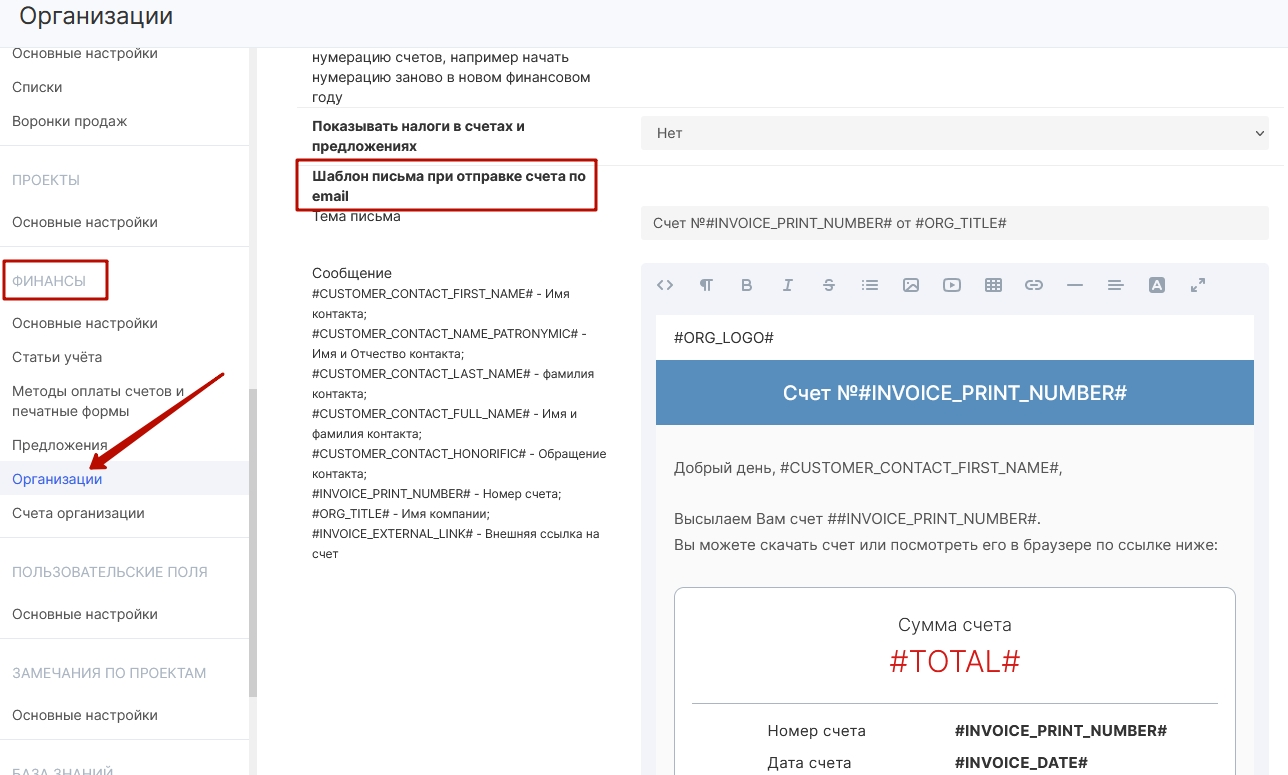Open font color picker in editor toolbar
Image resolution: width=1288 pixels, height=775 pixels.
(1157, 285)
